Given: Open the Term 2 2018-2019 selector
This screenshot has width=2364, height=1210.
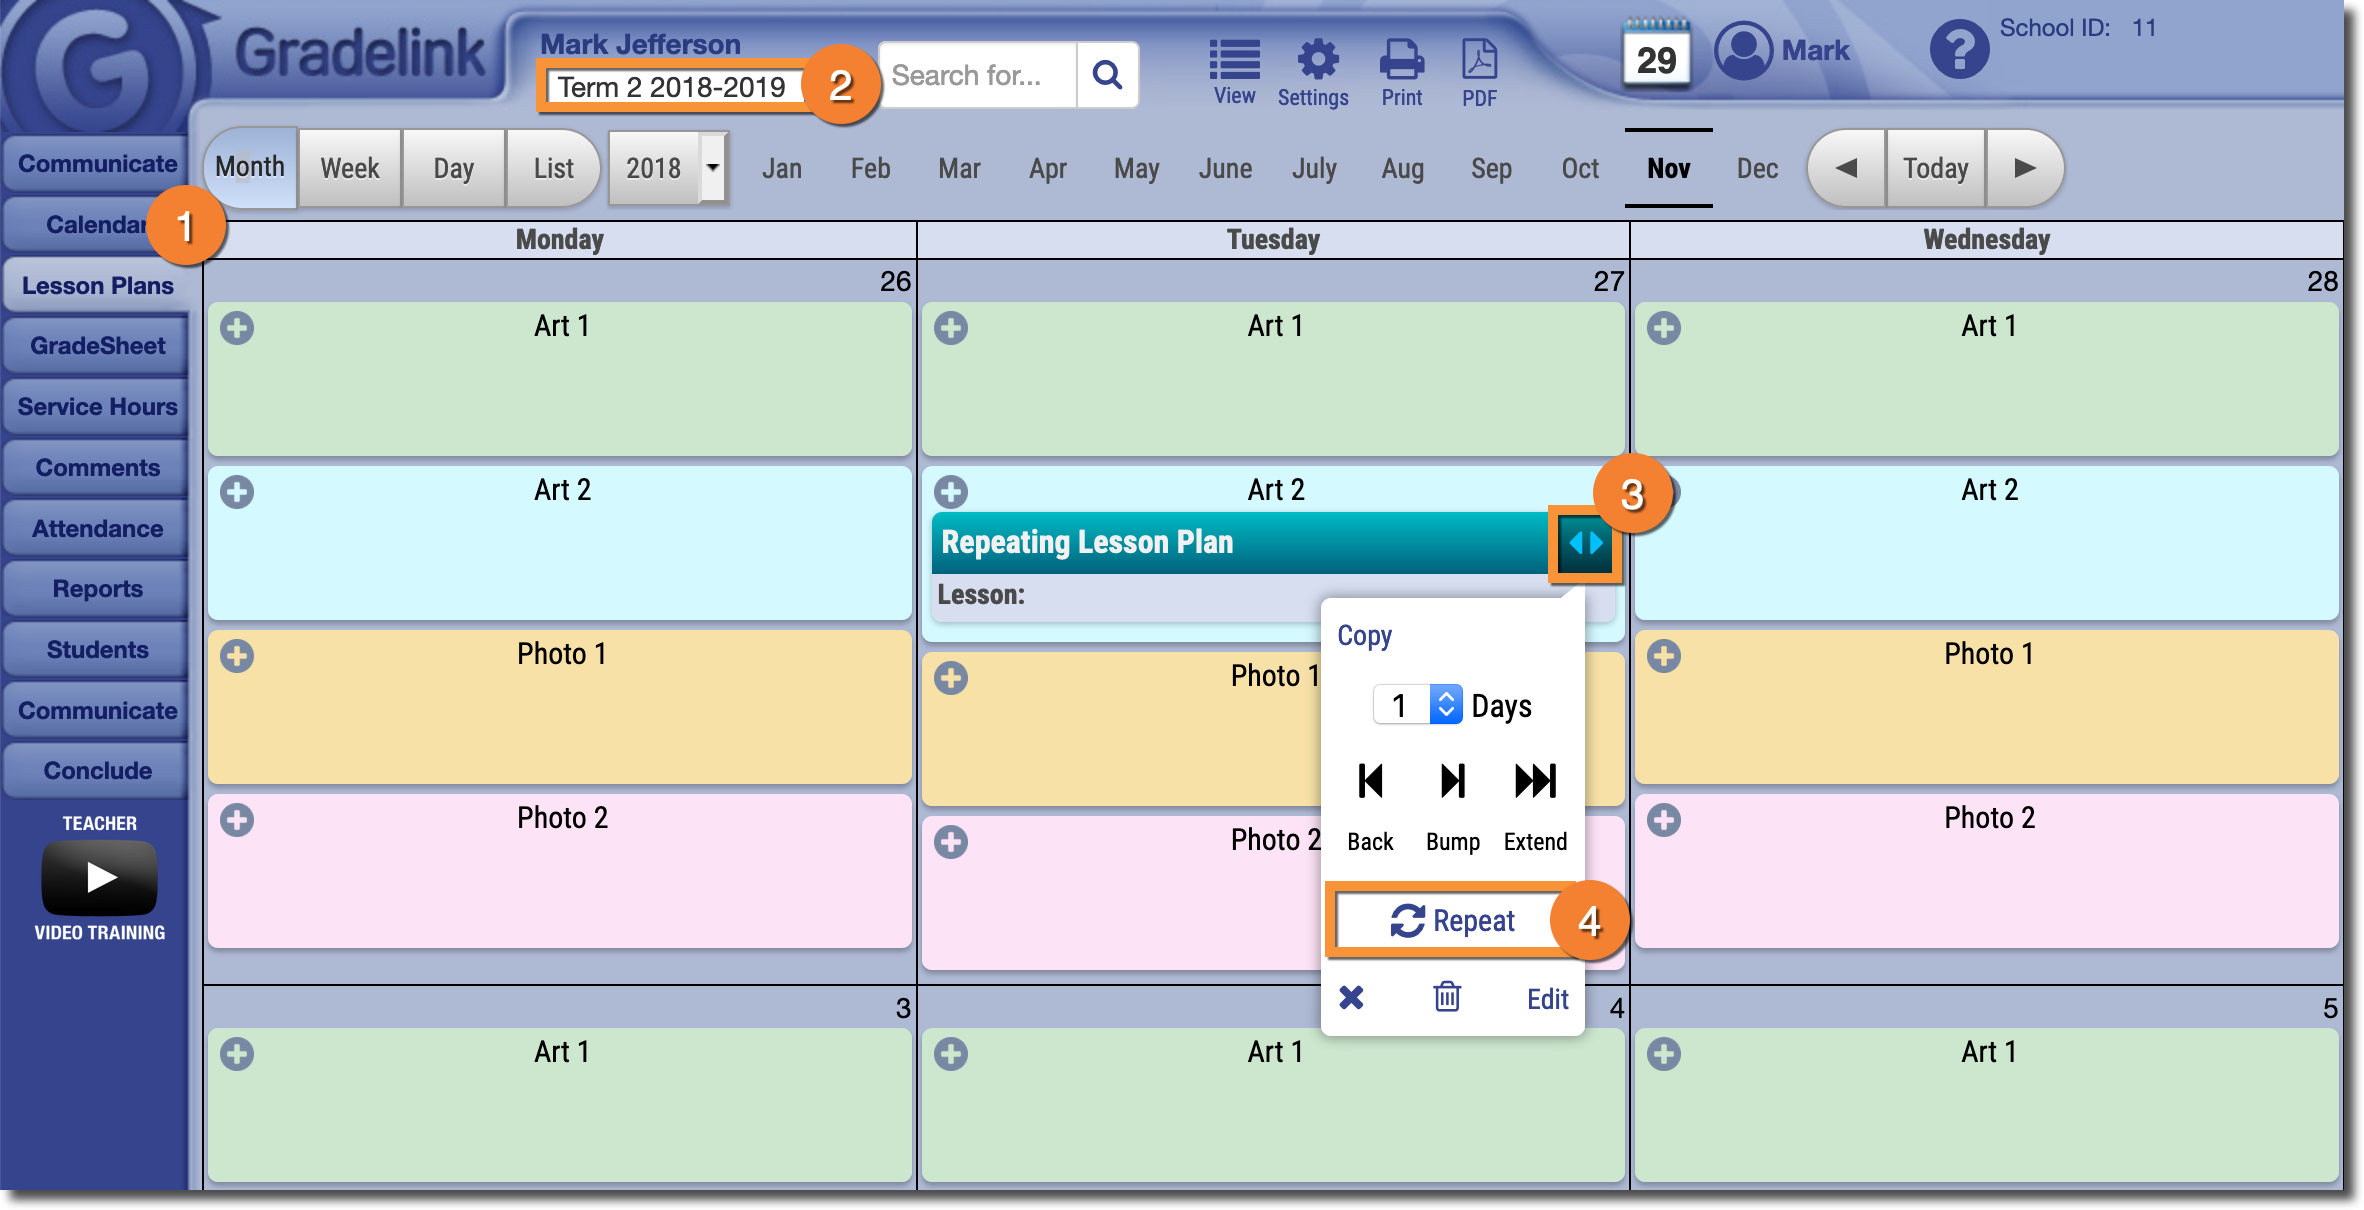Looking at the screenshot, I should coord(672,88).
